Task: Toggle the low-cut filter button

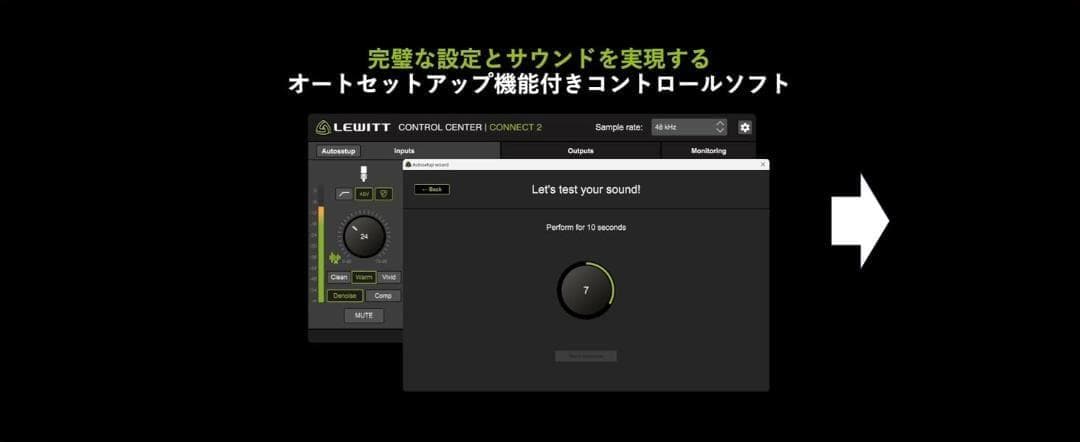Action: click(344, 194)
